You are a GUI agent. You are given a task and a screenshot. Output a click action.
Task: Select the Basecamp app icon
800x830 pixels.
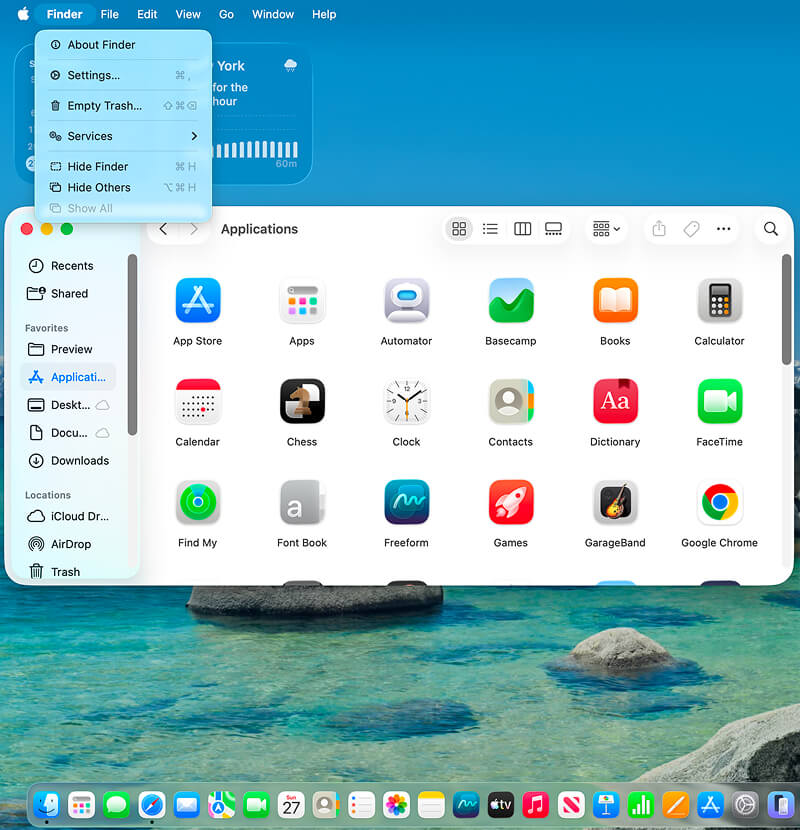click(510, 300)
